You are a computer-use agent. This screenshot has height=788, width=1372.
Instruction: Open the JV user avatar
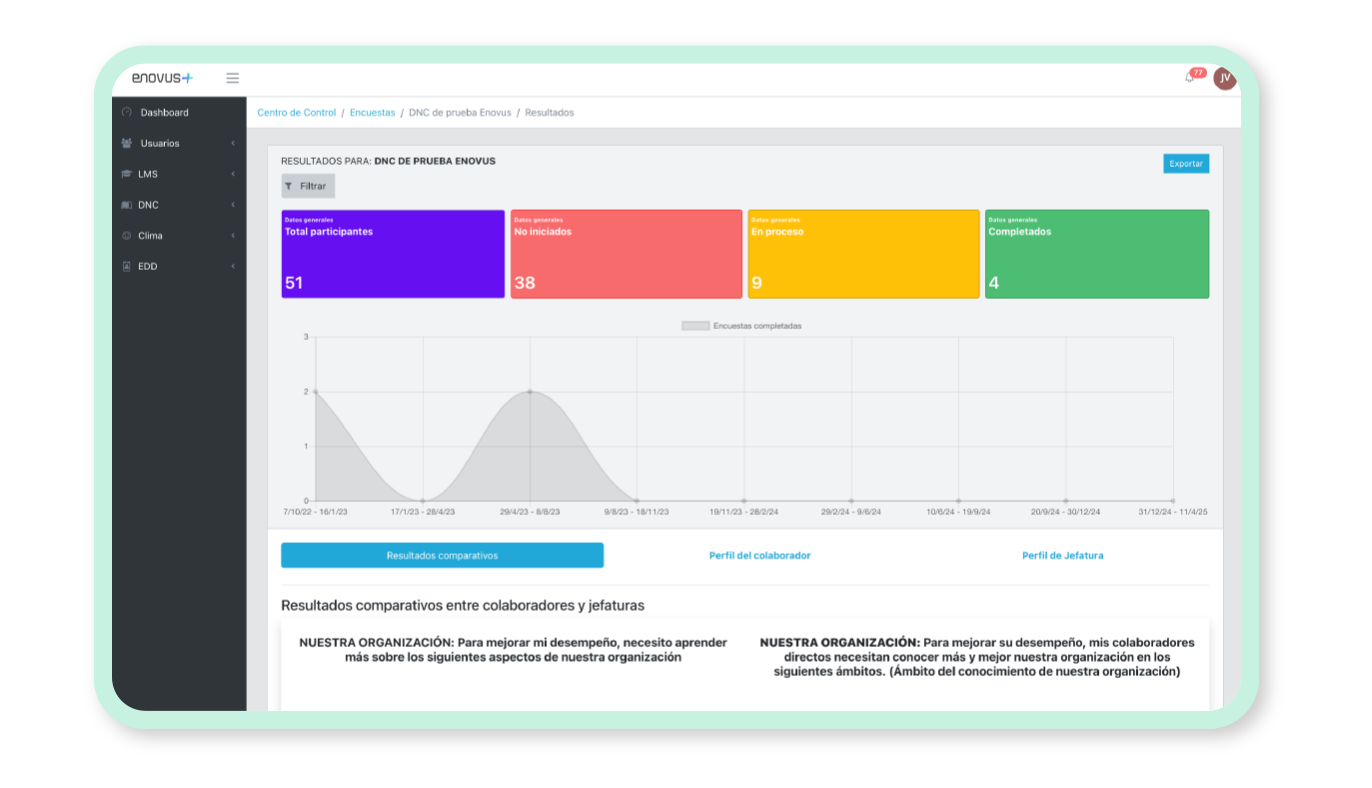(x=1224, y=78)
